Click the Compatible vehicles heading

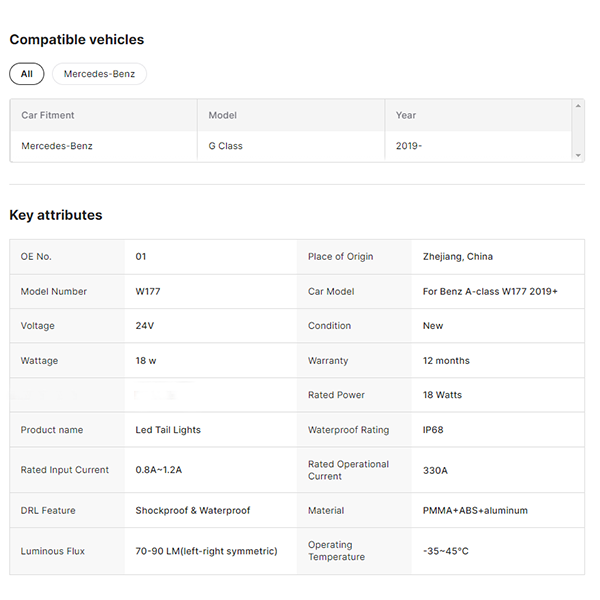[x=77, y=40]
